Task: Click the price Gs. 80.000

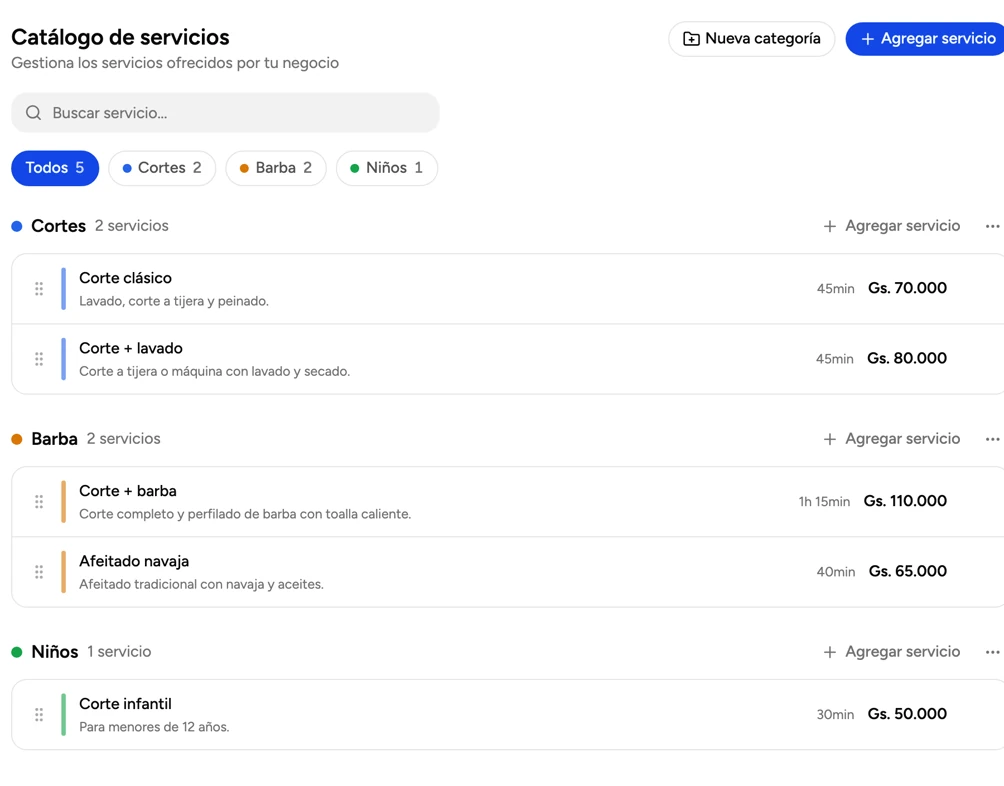Action: [x=907, y=358]
